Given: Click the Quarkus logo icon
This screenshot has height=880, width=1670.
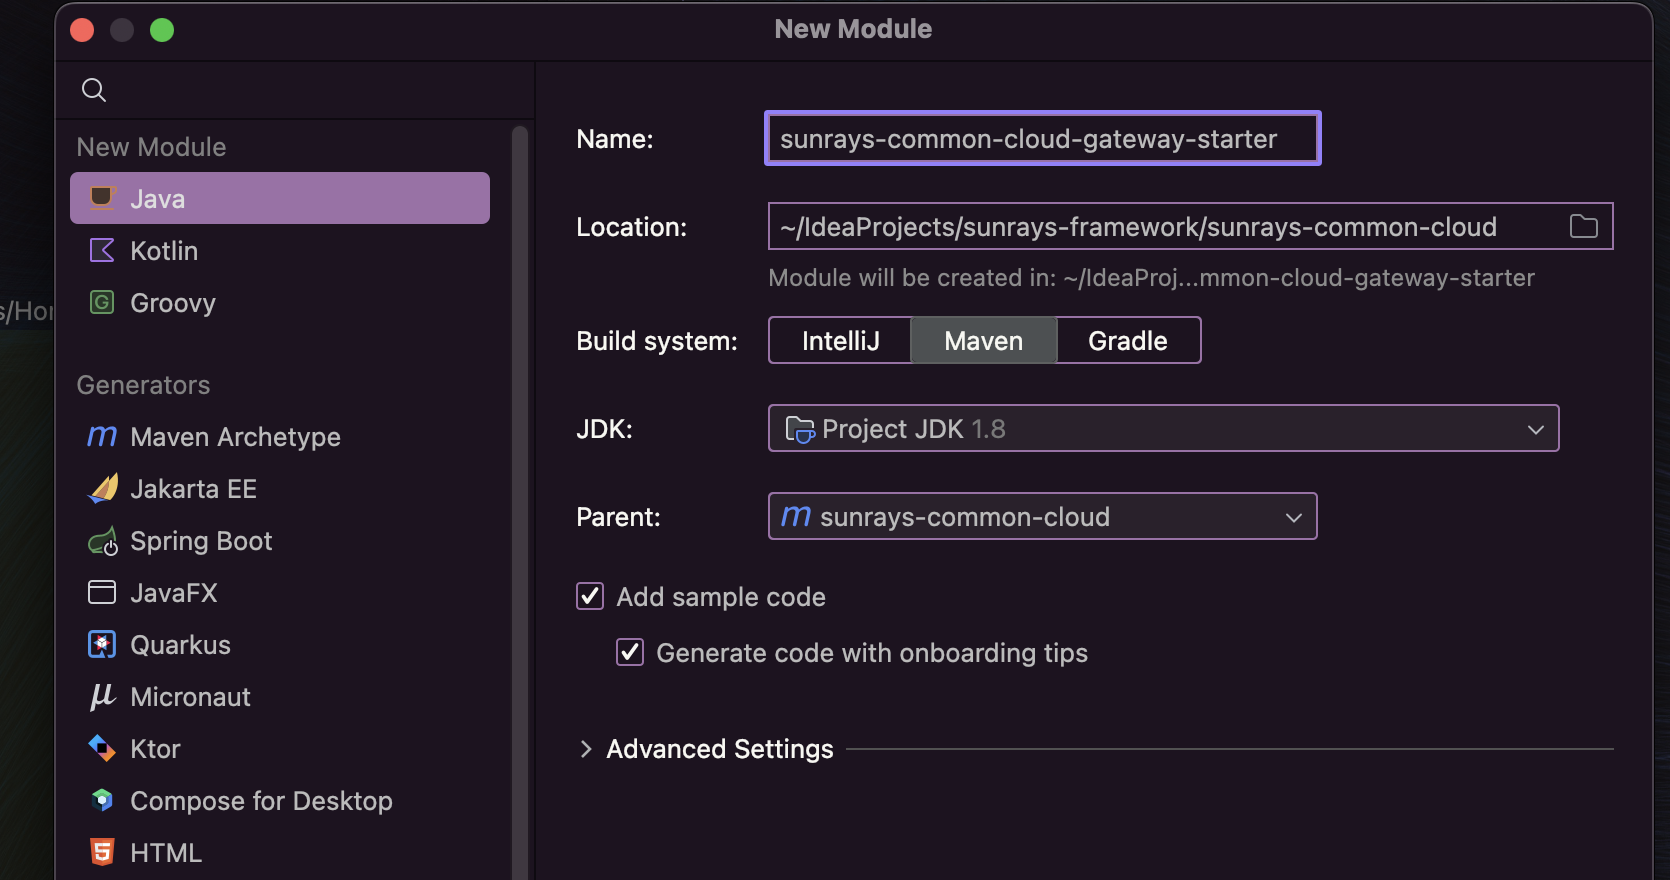Looking at the screenshot, I should click(x=102, y=644).
